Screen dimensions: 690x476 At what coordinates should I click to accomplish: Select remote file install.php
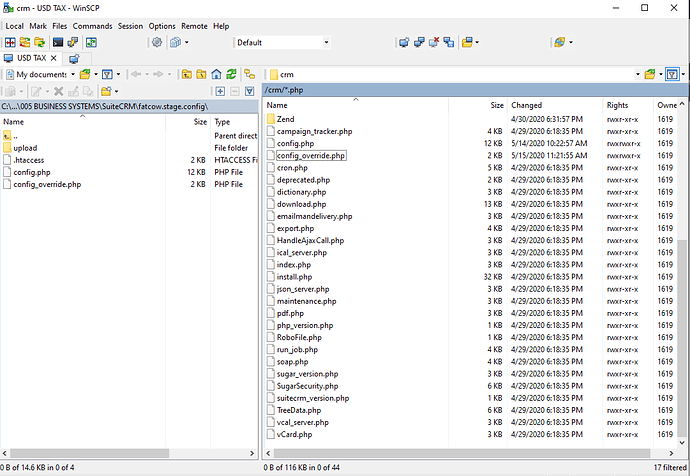tap(294, 277)
